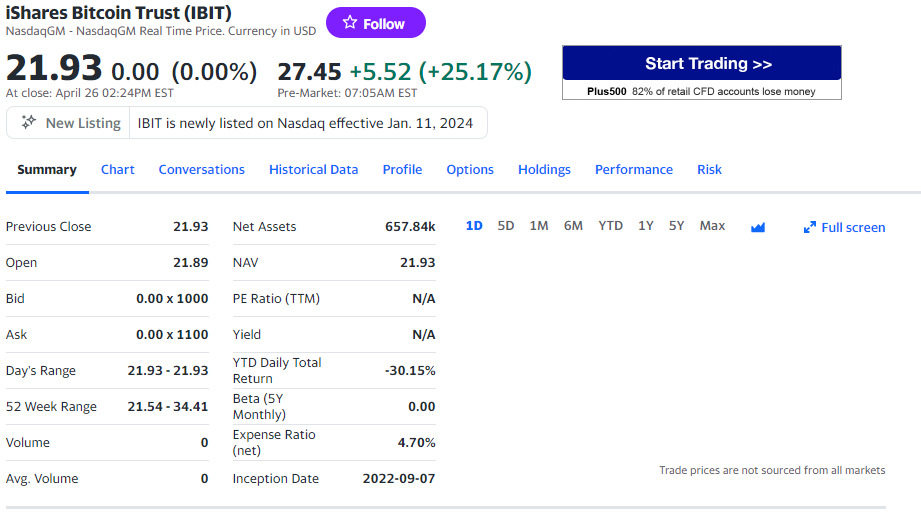Click the Avg. Volume label
Image resolution: width=921 pixels, height=519 pixels.
(42, 478)
